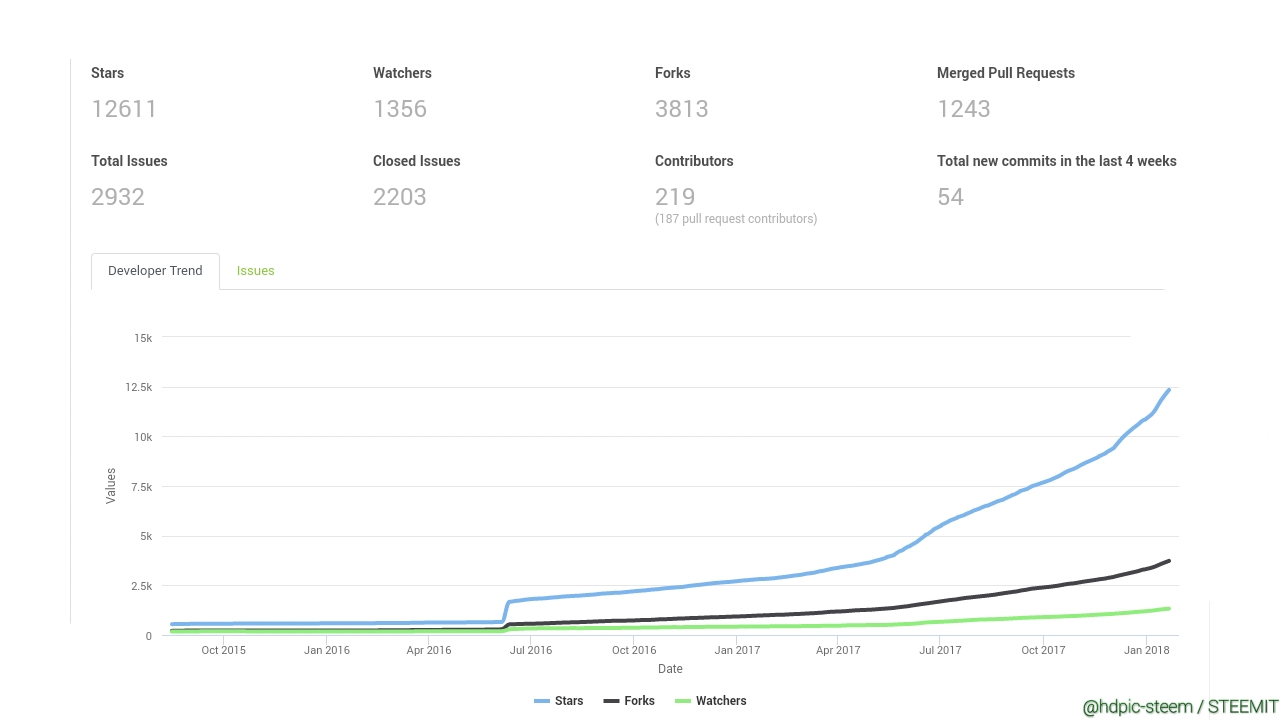This screenshot has height=720, width=1280.
Task: Click the Contributors count 219
Action: pyautogui.click(x=675, y=197)
